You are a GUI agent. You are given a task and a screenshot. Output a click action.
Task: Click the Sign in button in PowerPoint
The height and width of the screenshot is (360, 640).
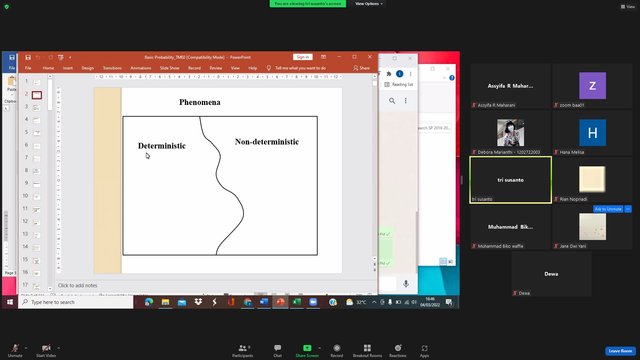click(x=302, y=57)
